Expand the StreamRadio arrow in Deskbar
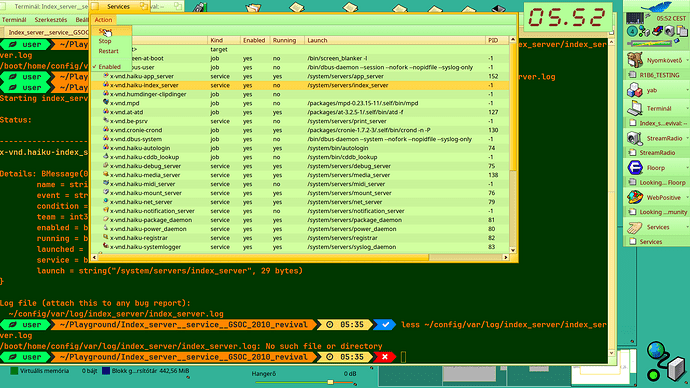Screen dimensions: 690x388 pos(687,138)
